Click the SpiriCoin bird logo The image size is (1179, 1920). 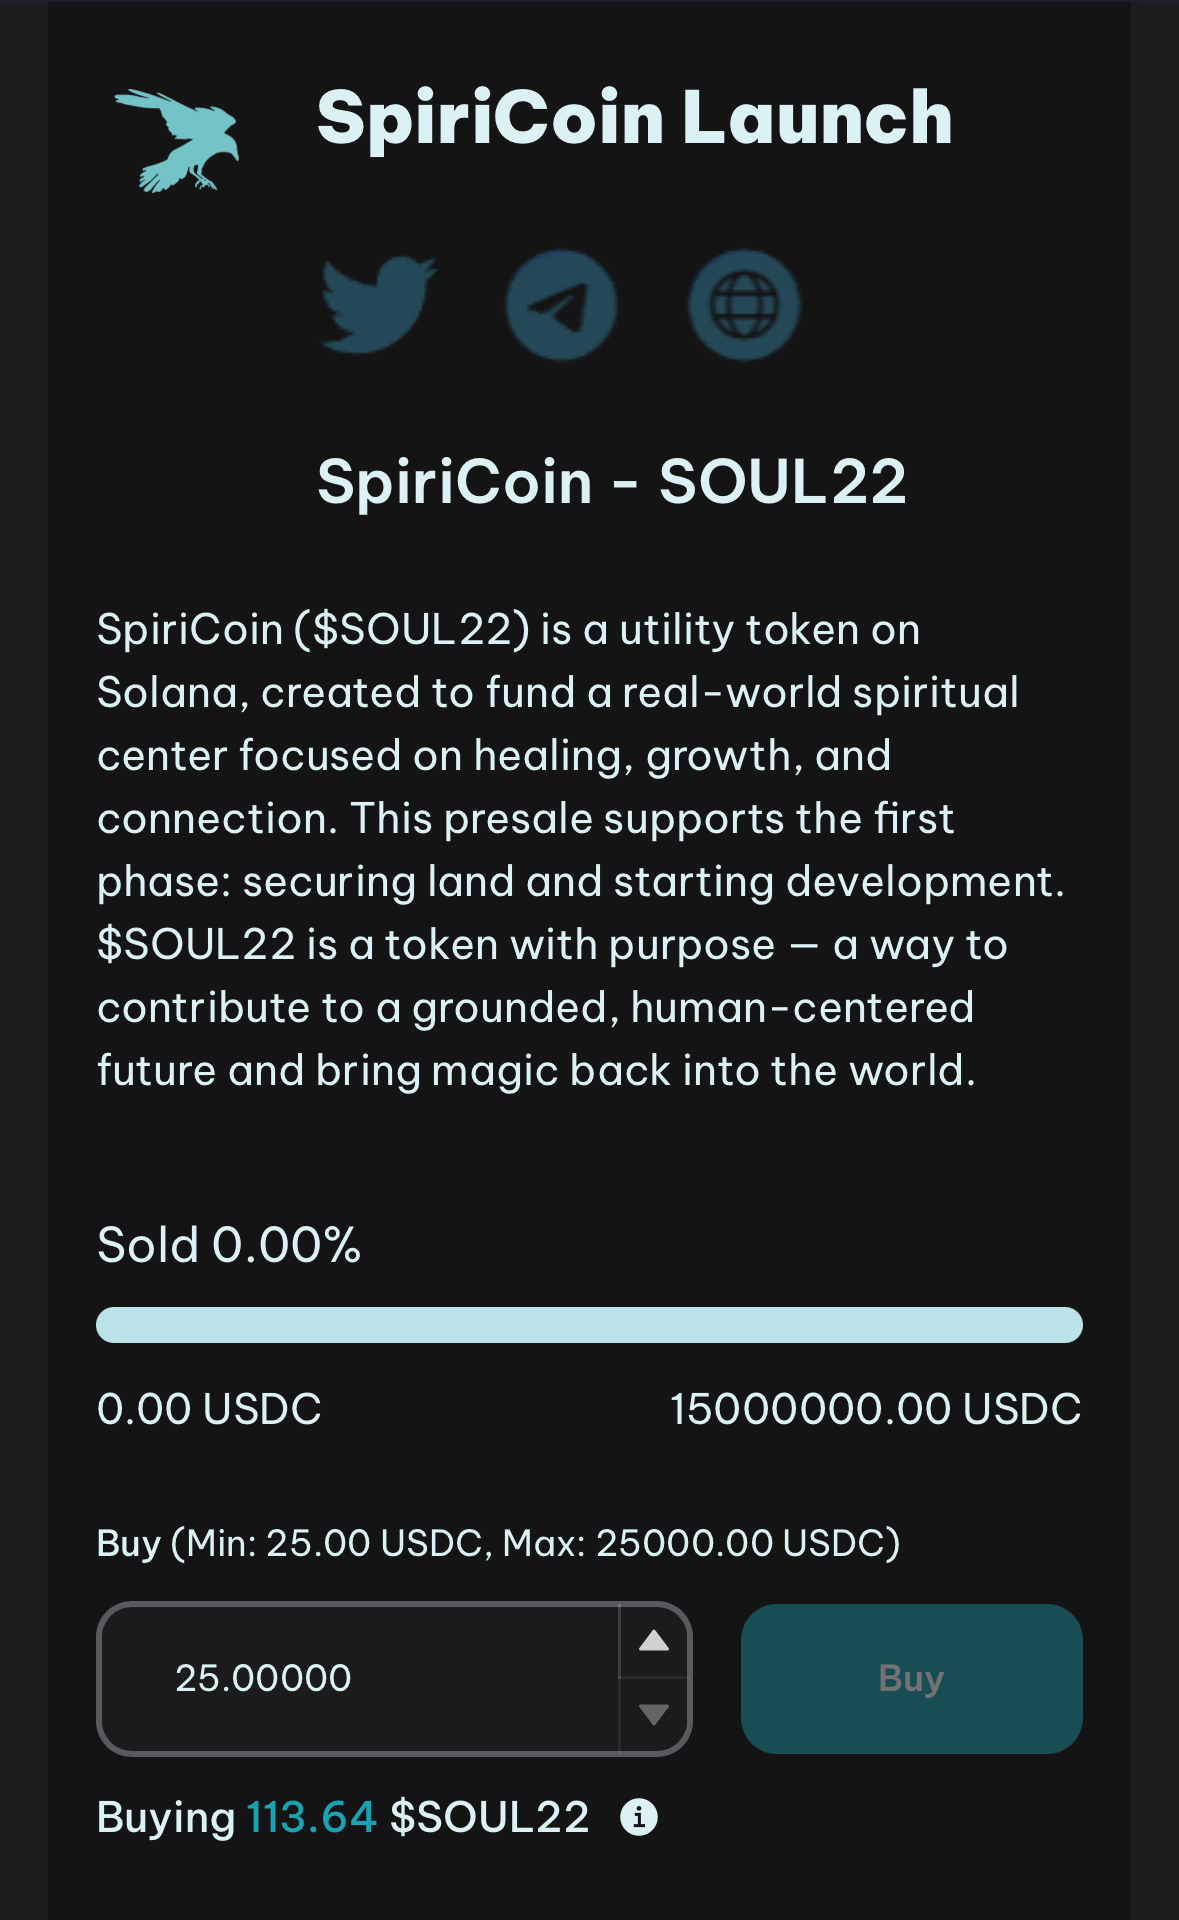click(x=178, y=140)
